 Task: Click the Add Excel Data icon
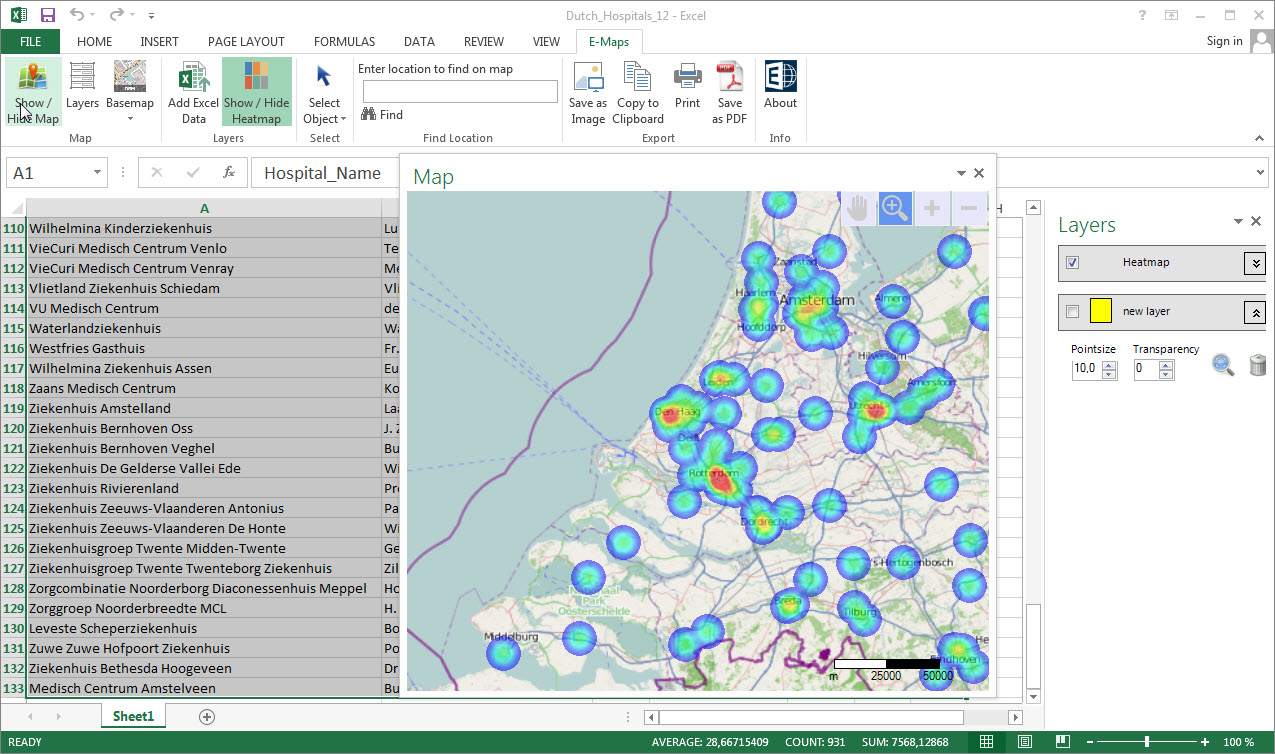[193, 90]
